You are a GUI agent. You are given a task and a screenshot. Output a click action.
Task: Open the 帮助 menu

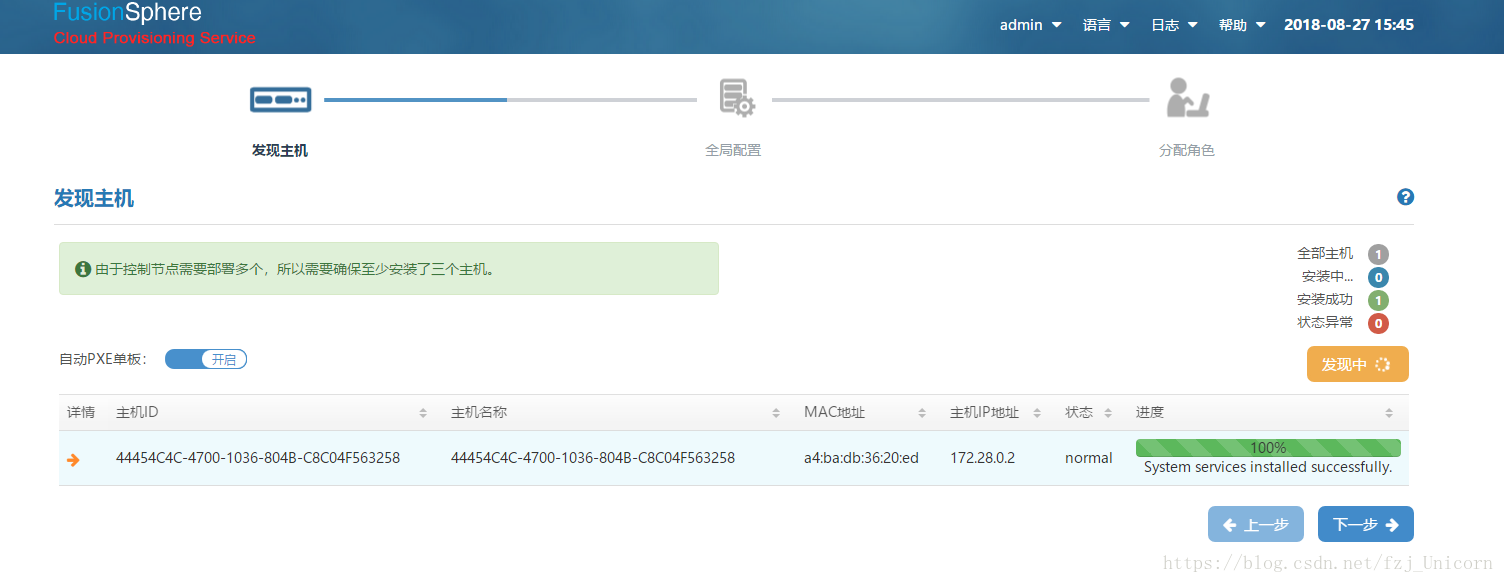(x=1241, y=25)
